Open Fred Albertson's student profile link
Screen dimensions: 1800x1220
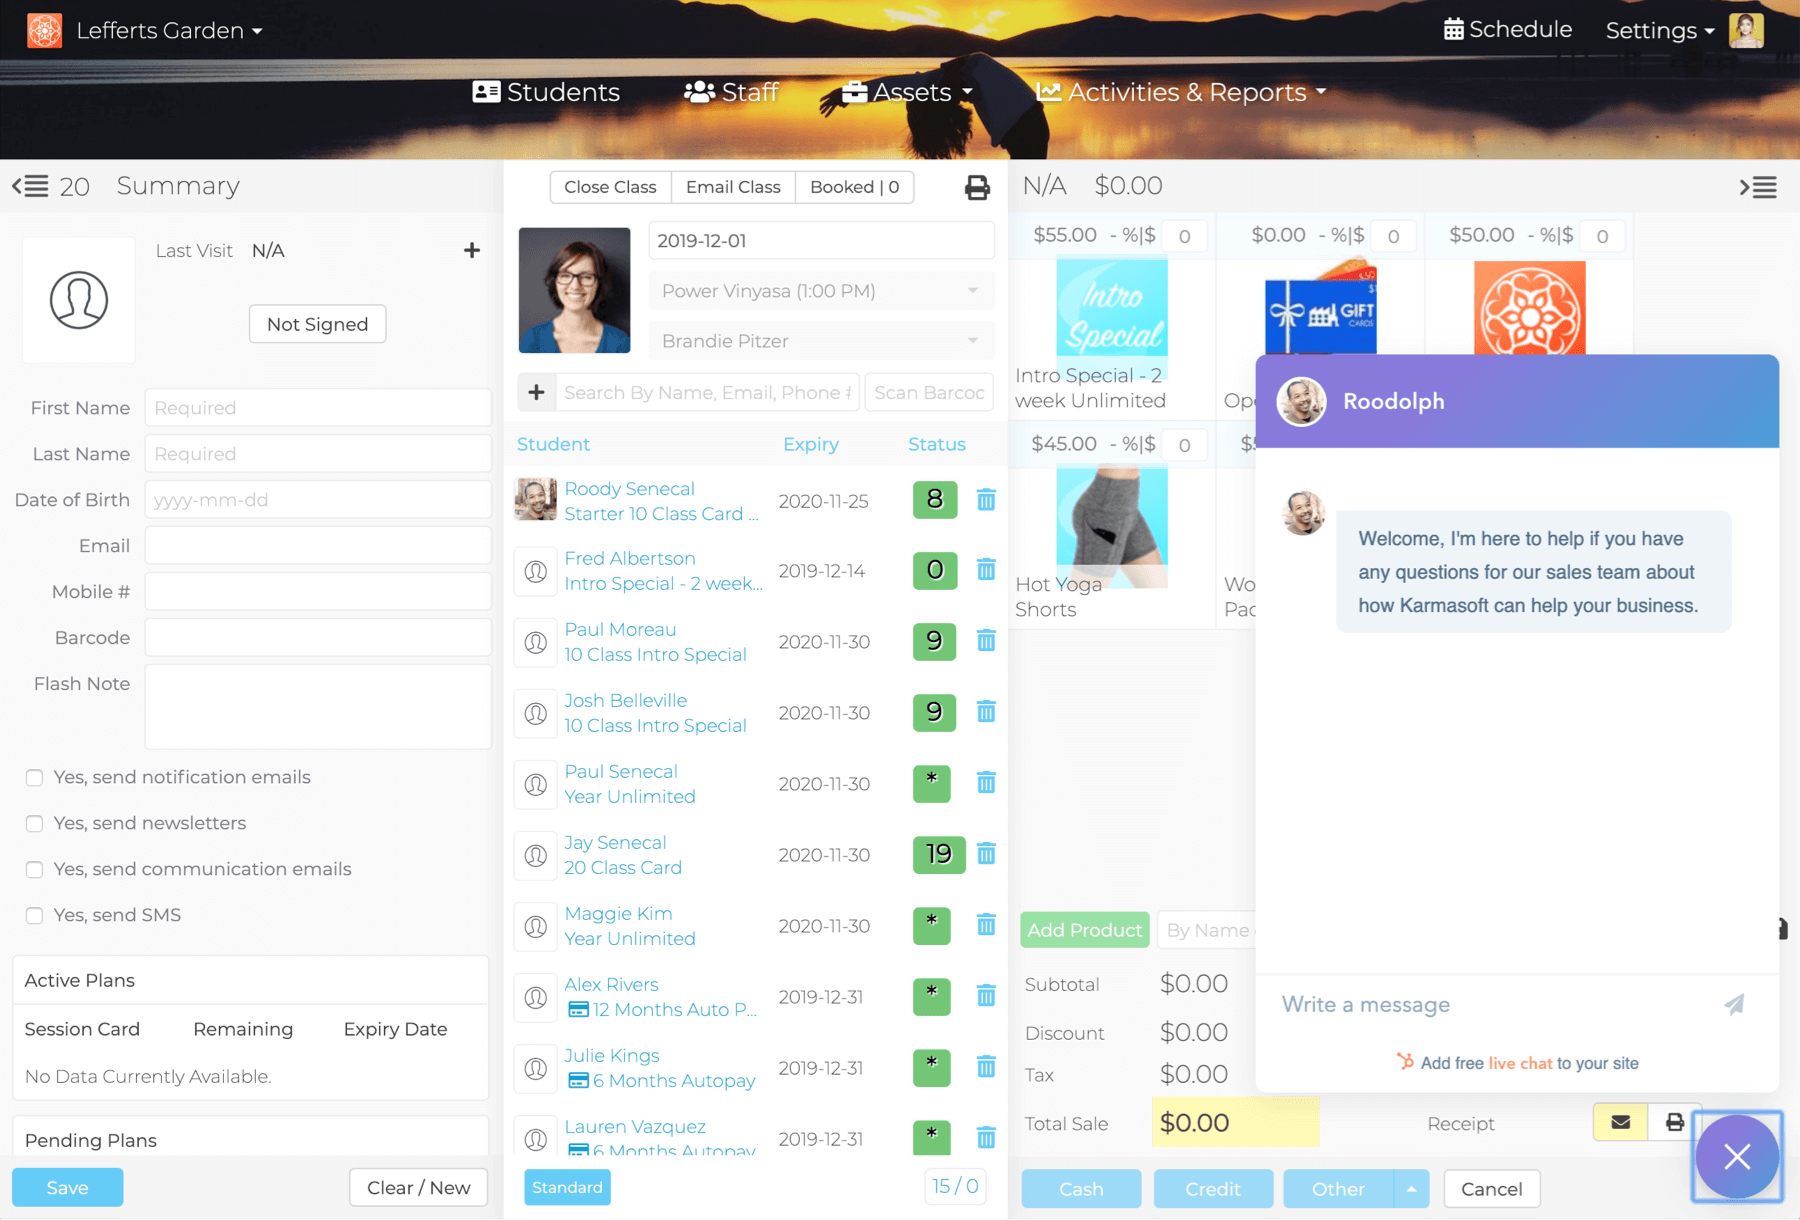pos(629,559)
